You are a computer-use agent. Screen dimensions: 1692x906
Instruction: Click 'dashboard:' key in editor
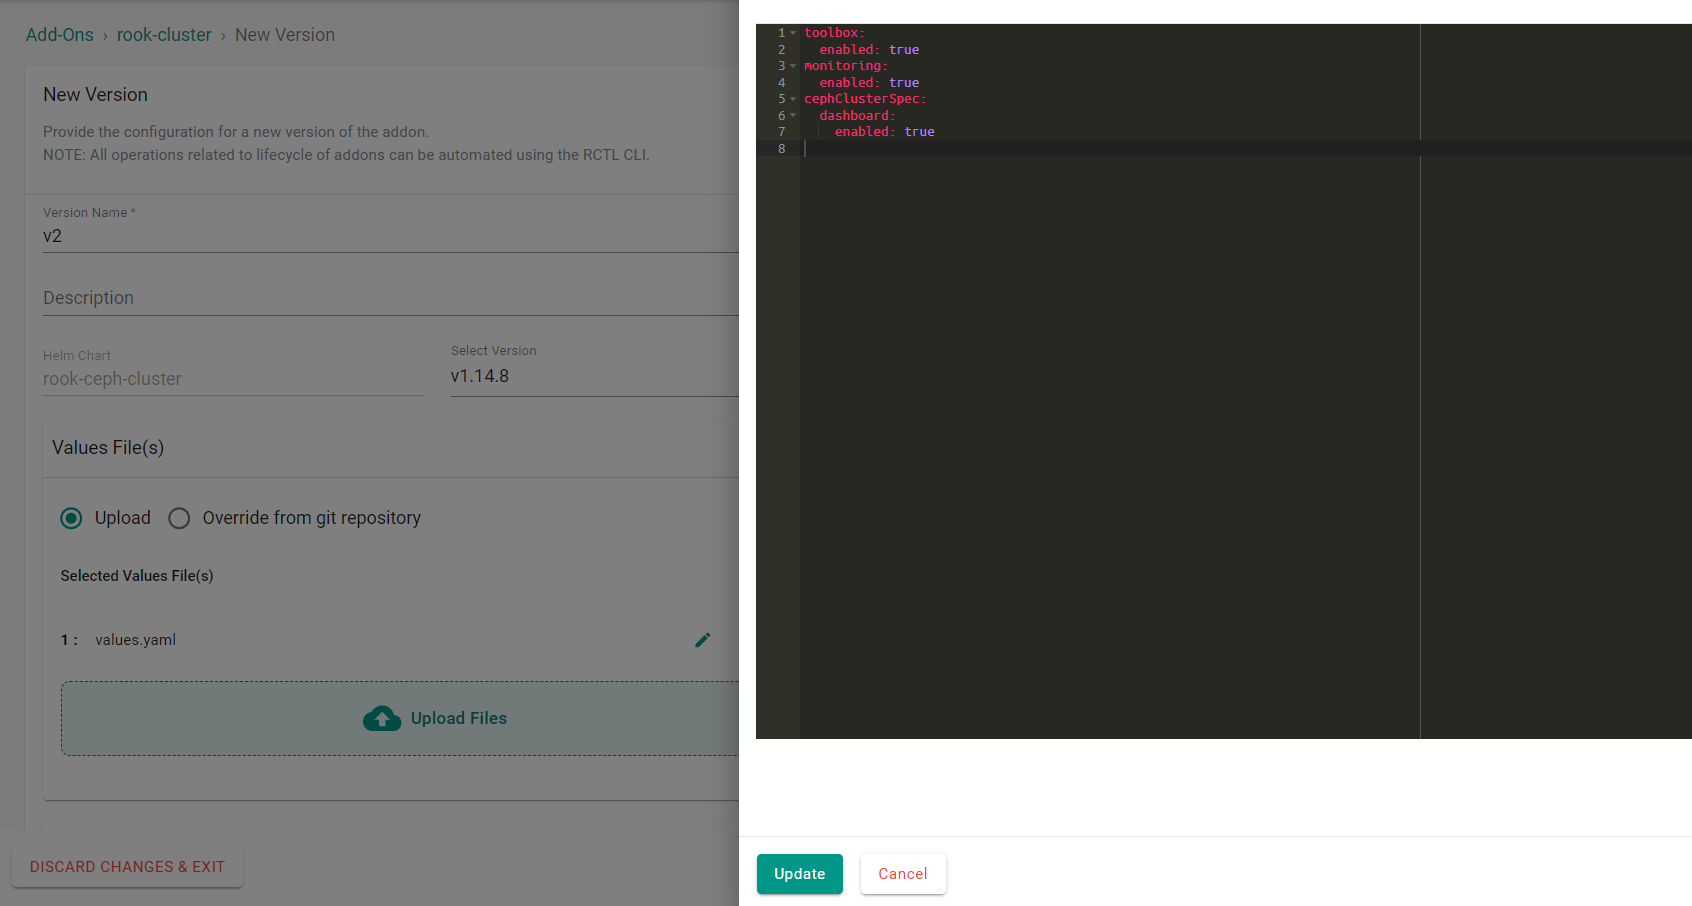pos(858,116)
